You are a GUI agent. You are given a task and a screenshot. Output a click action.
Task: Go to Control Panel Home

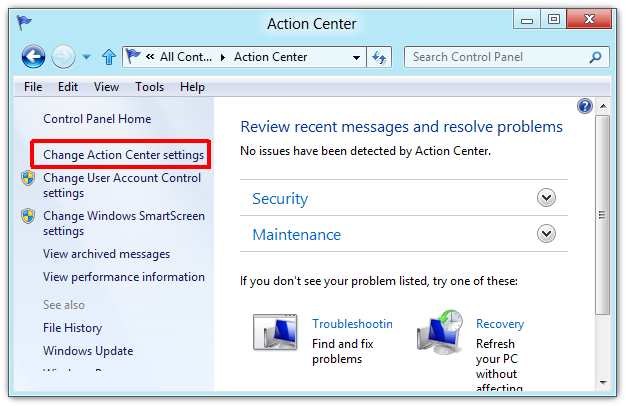[97, 119]
